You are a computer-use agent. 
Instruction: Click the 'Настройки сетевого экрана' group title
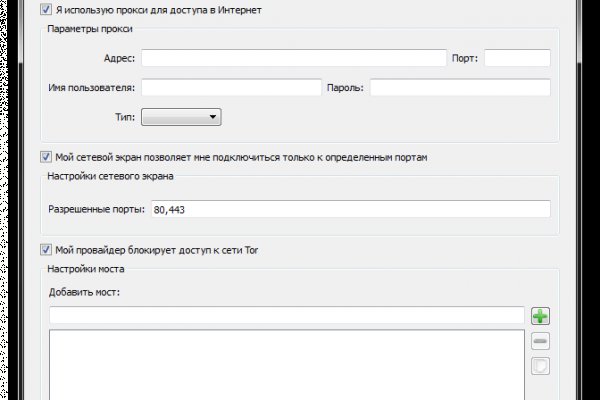coord(111,177)
